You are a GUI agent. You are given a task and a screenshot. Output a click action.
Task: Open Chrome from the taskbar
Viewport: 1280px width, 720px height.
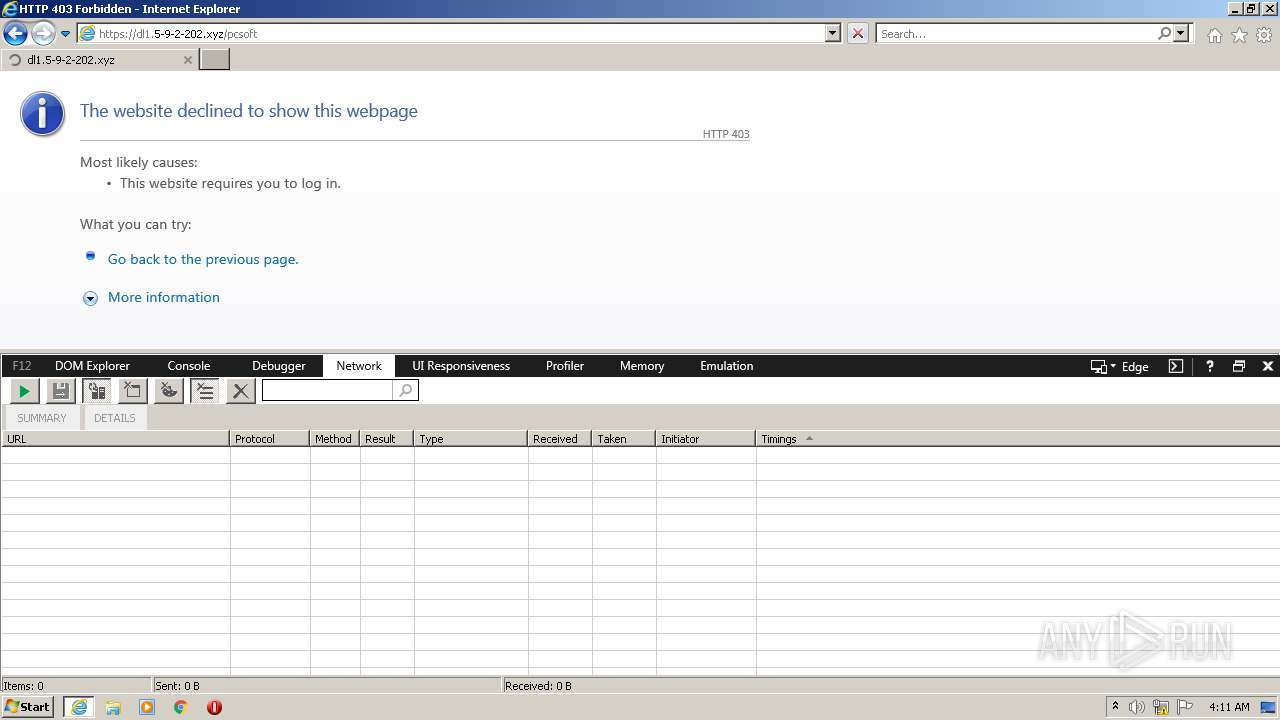[181, 707]
